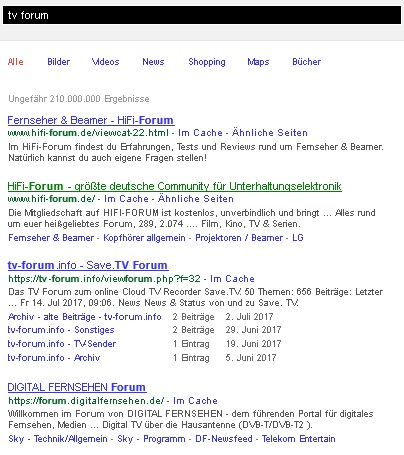
Task: Open Fernseher & Beamer - HiFi-Forum result
Action: pyautogui.click(x=91, y=120)
